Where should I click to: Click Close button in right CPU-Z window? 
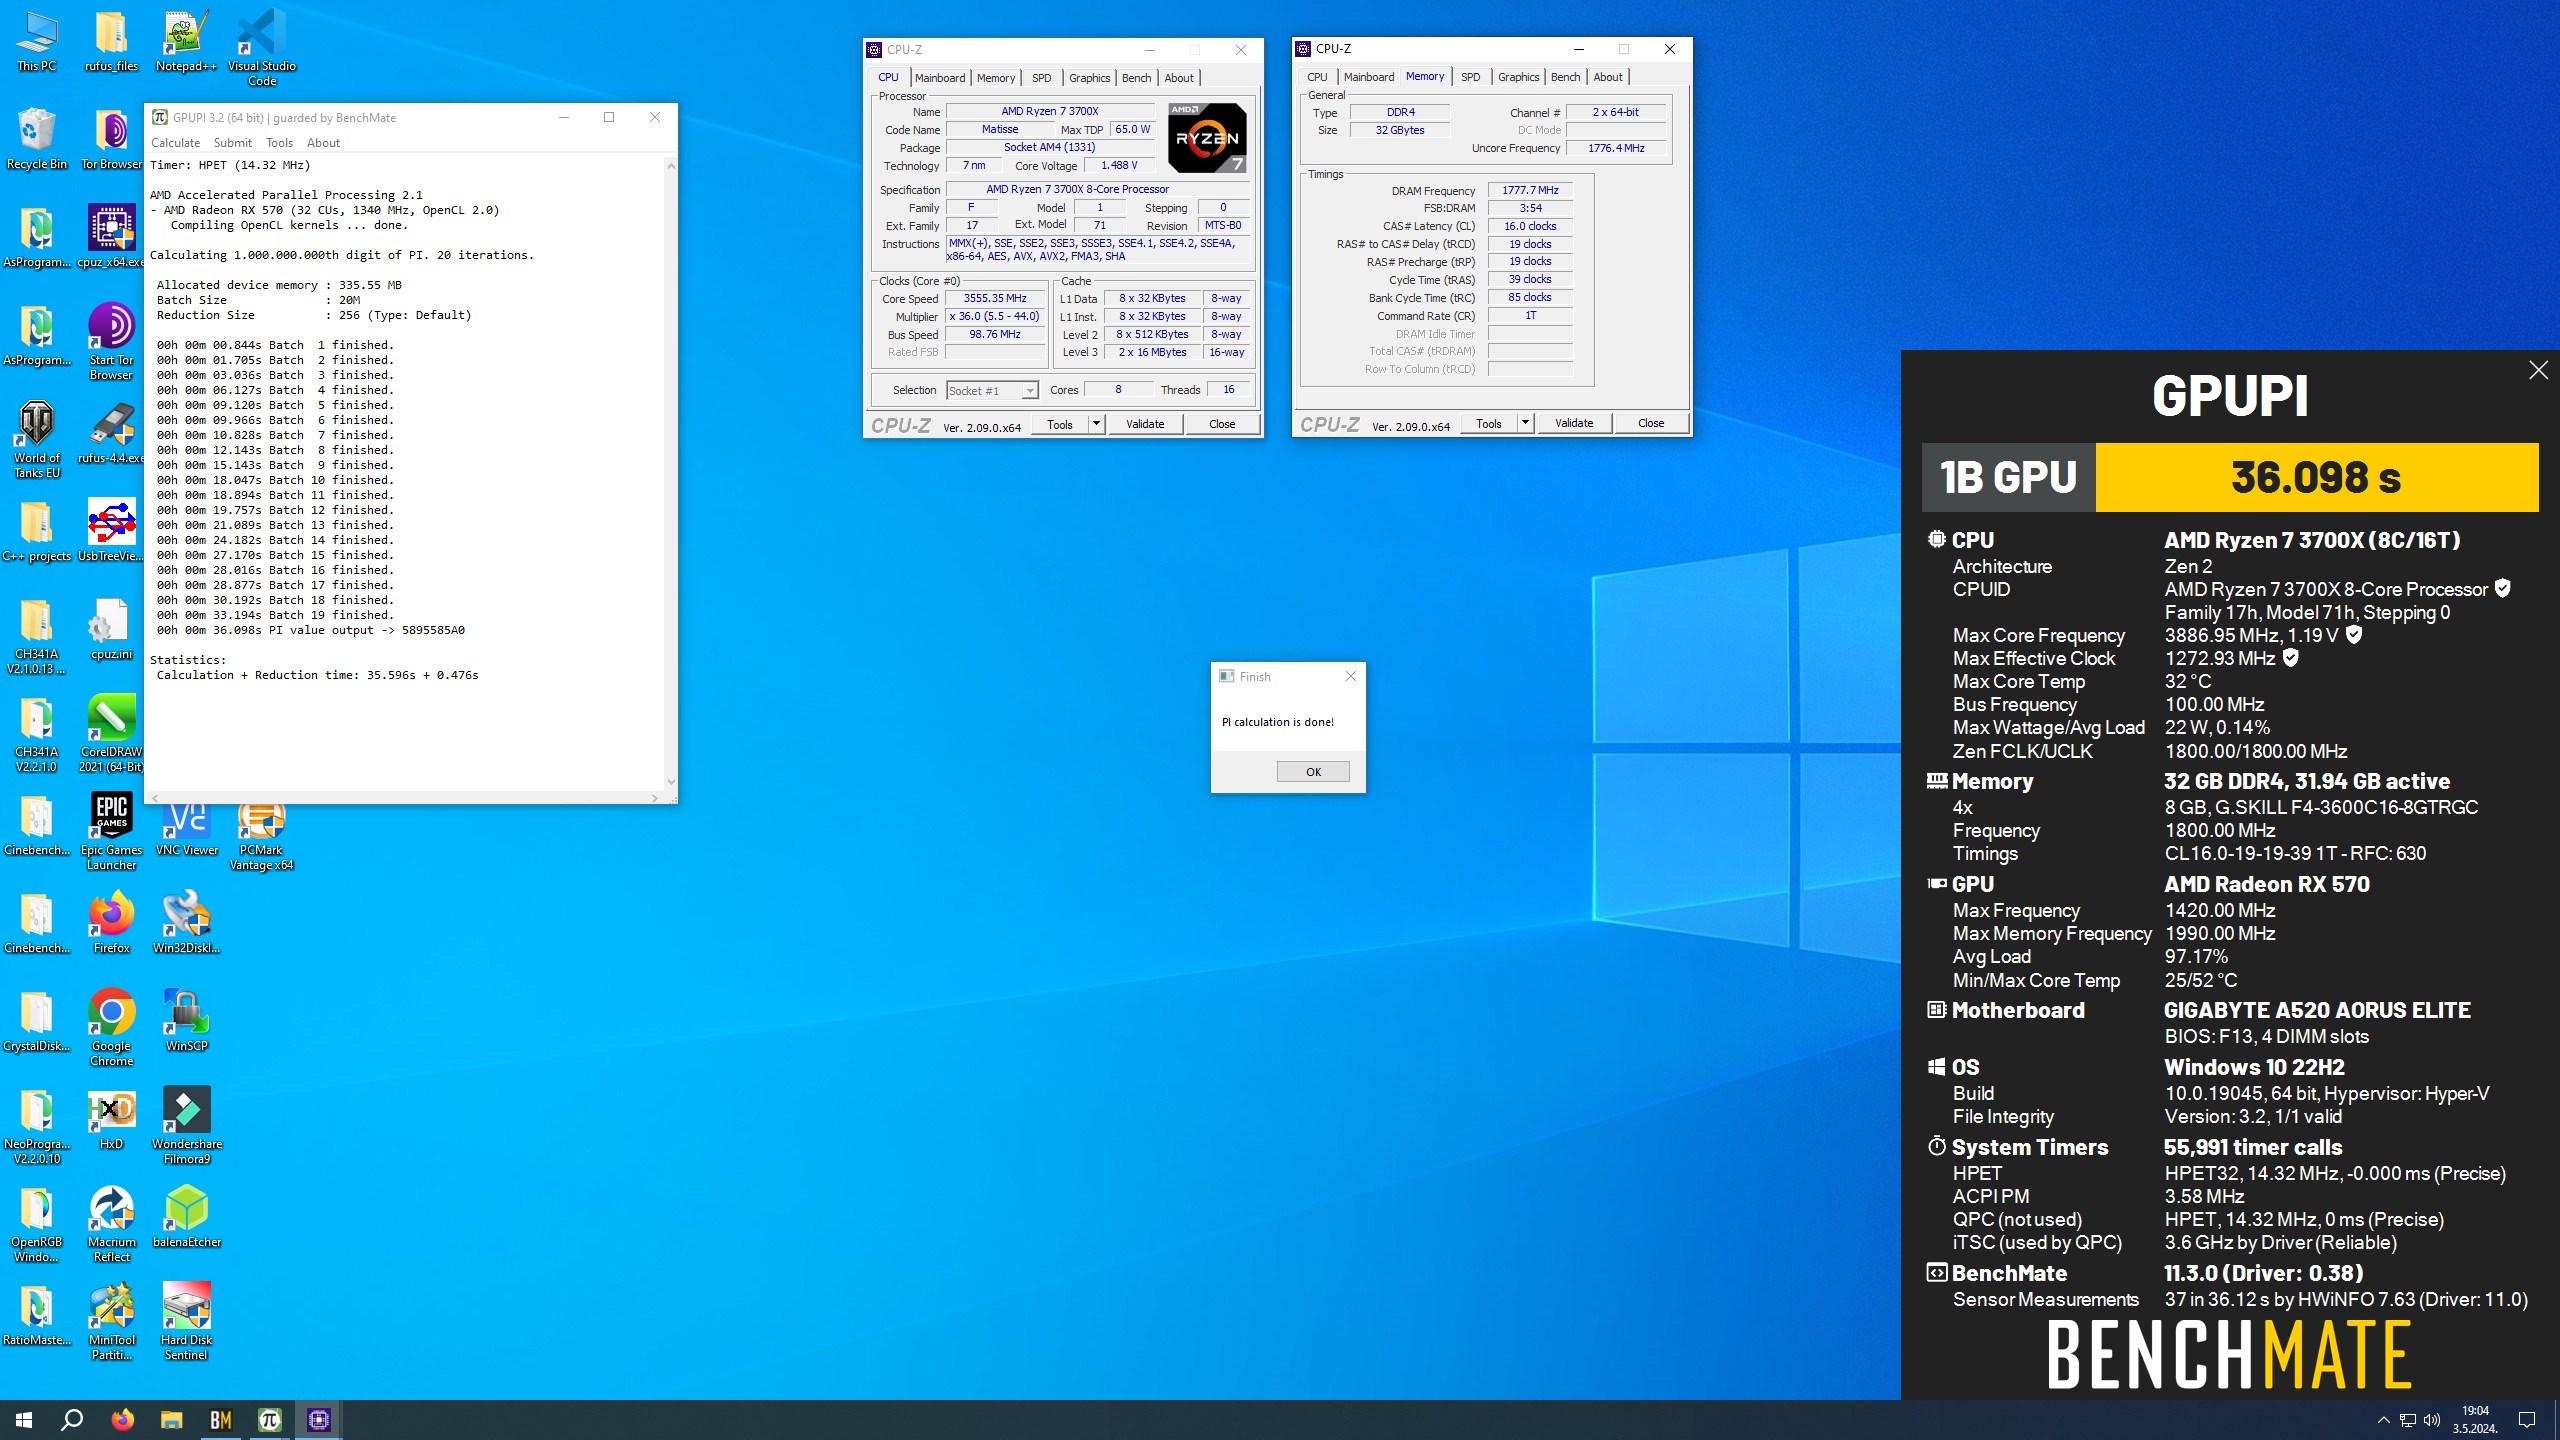tap(1651, 423)
